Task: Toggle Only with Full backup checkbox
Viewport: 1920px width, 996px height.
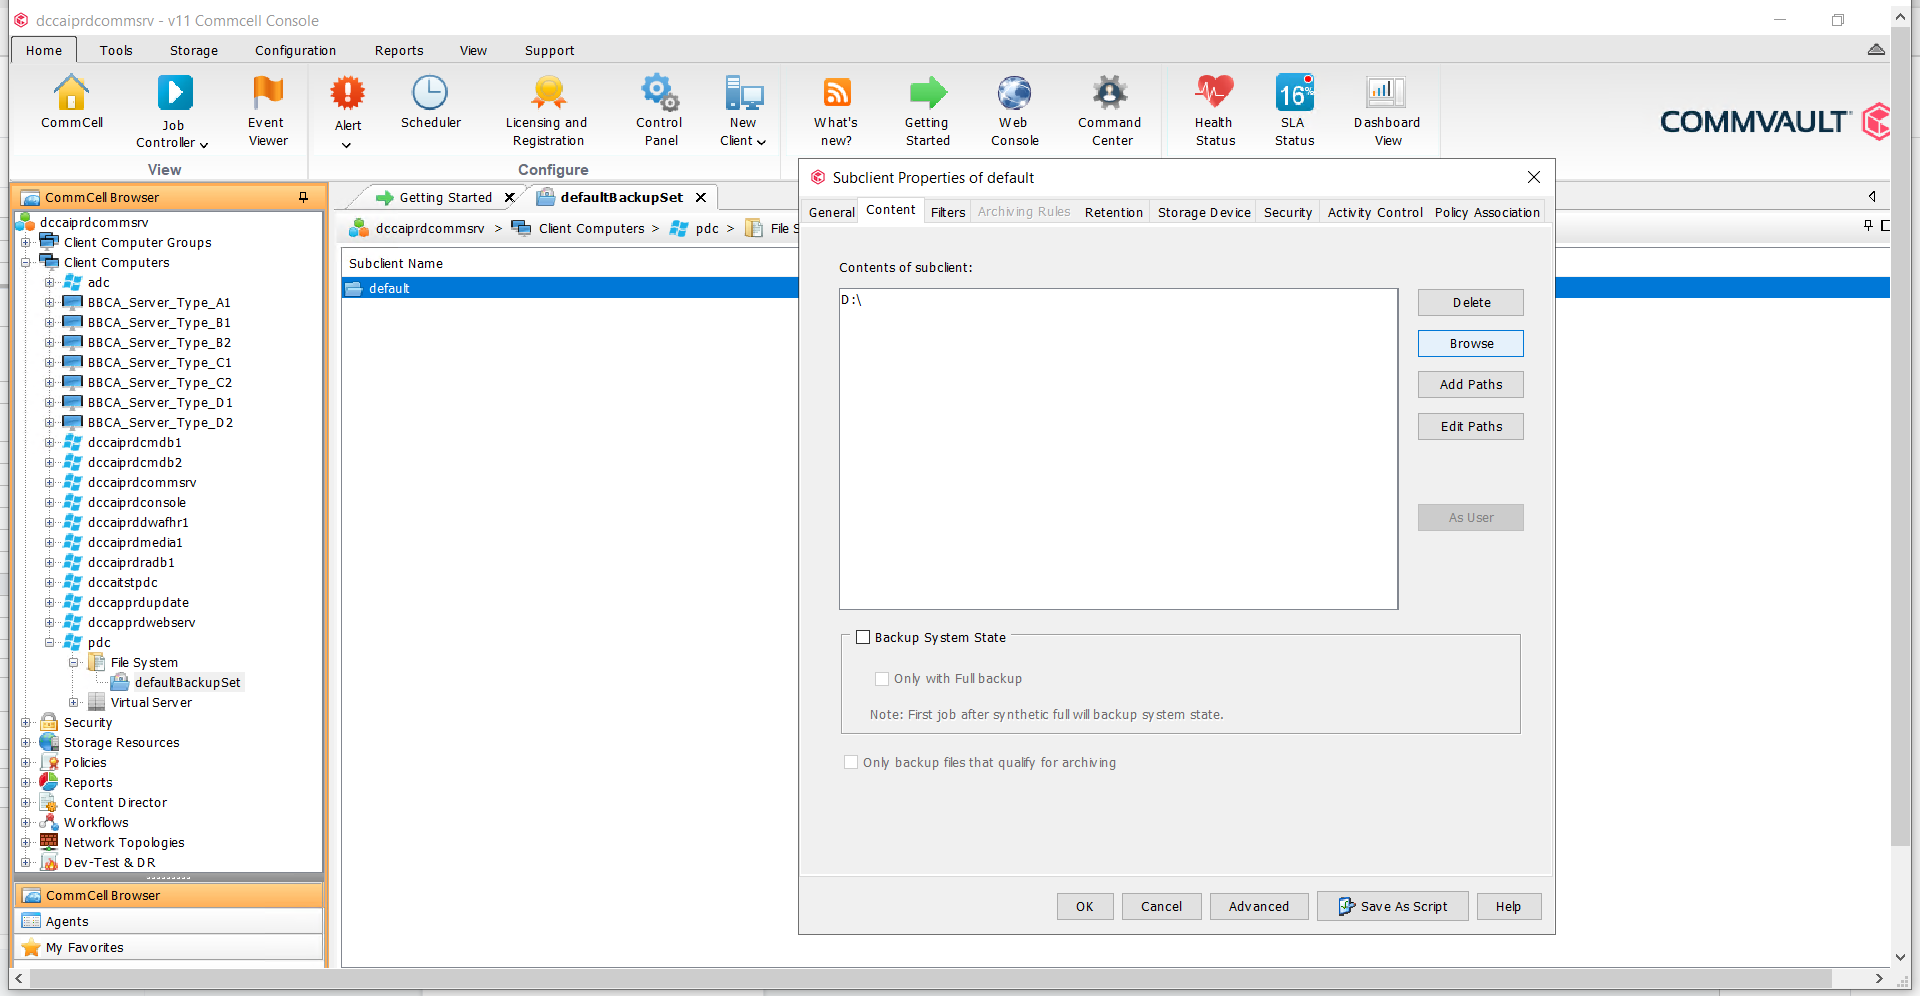Action: pyautogui.click(x=882, y=678)
